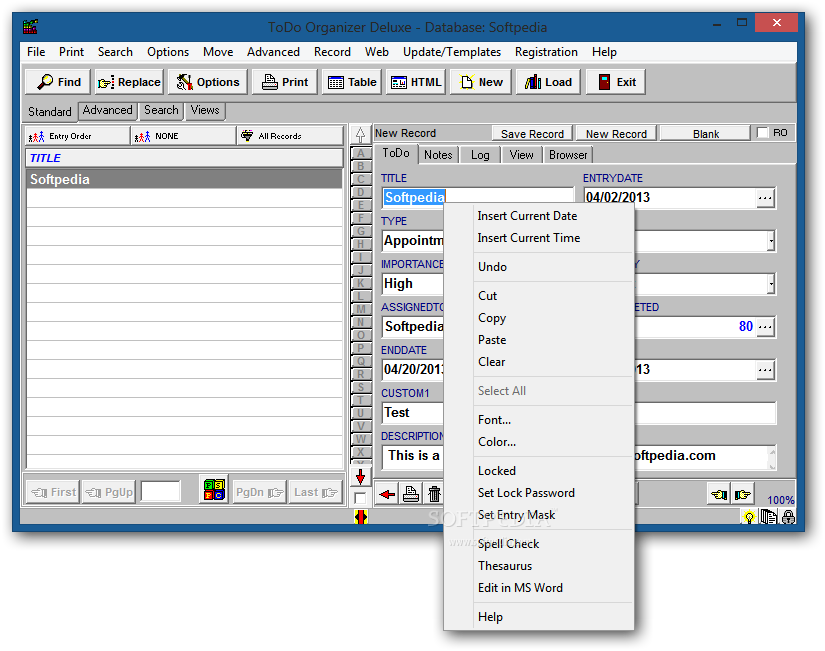Choose Copy in the context menu

point(538,318)
